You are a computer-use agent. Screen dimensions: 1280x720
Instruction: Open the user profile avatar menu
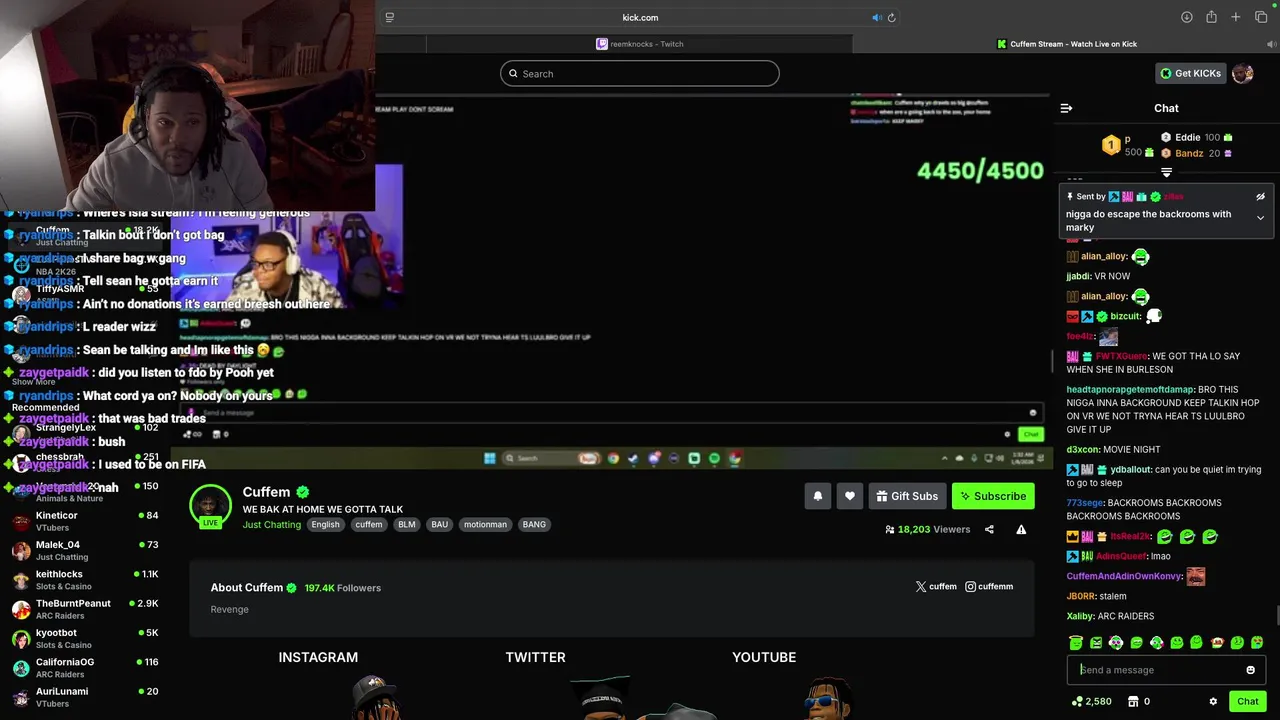[x=1243, y=73]
